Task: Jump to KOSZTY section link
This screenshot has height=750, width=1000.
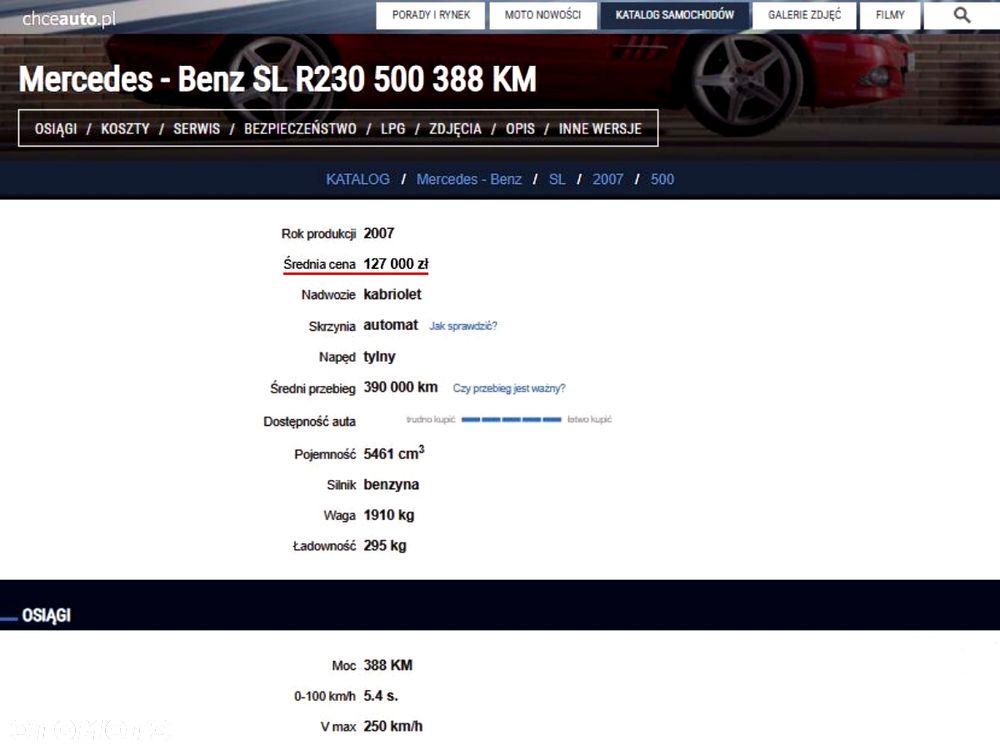Action: [x=125, y=129]
